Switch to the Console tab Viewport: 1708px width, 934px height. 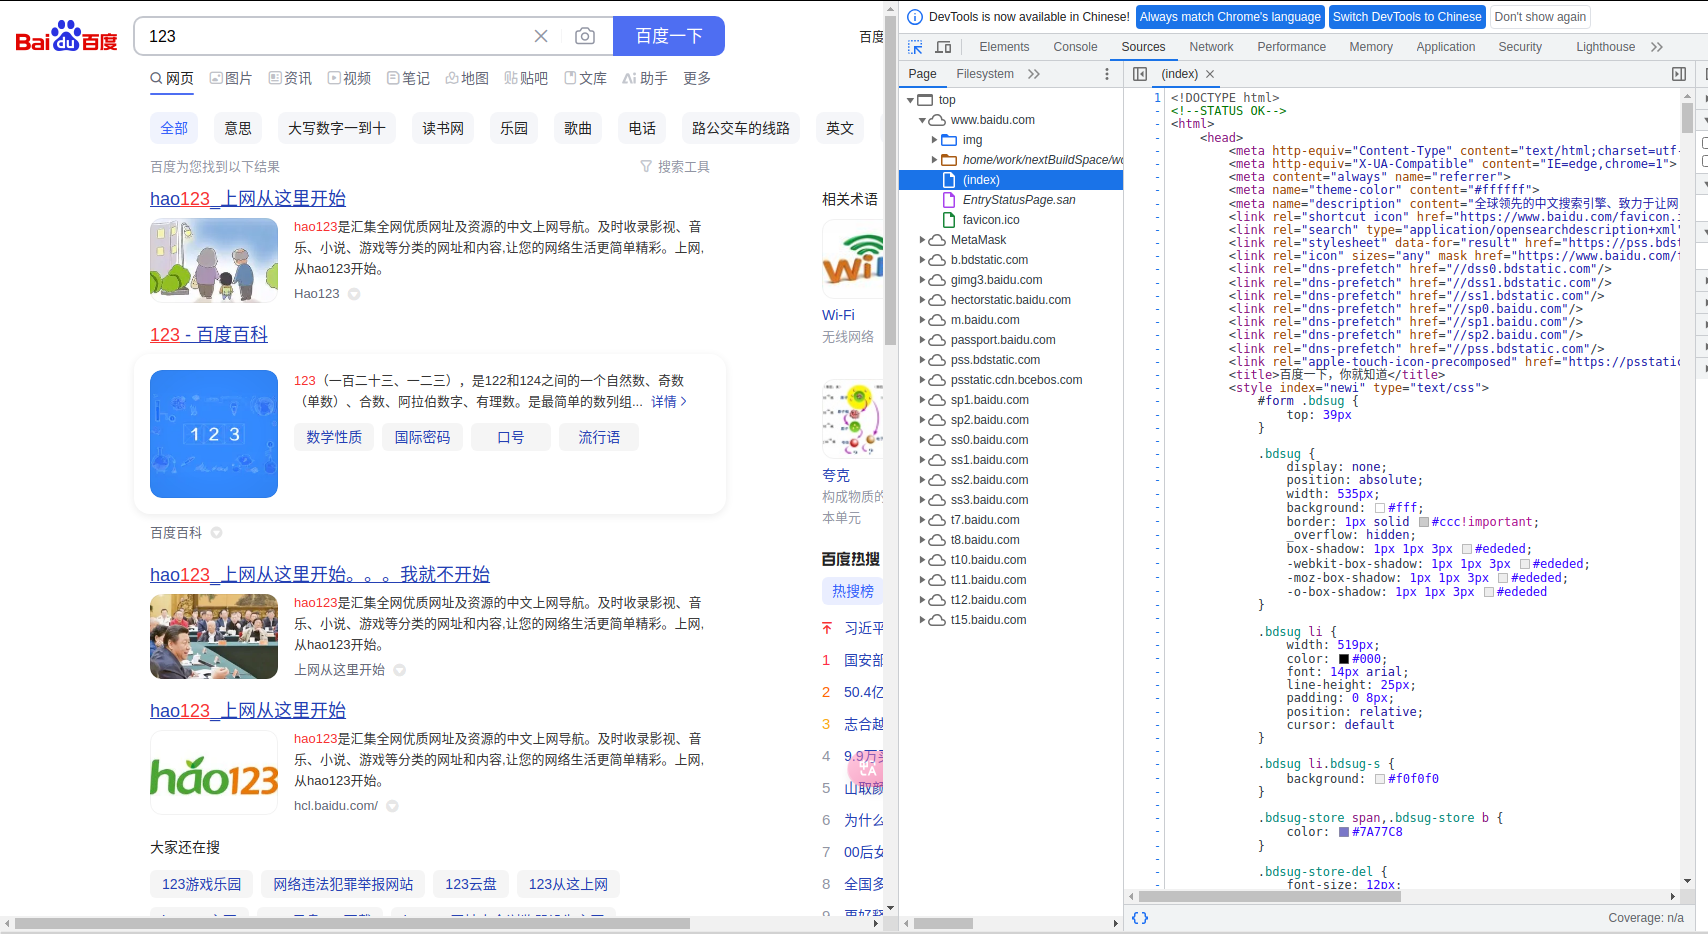(1075, 47)
